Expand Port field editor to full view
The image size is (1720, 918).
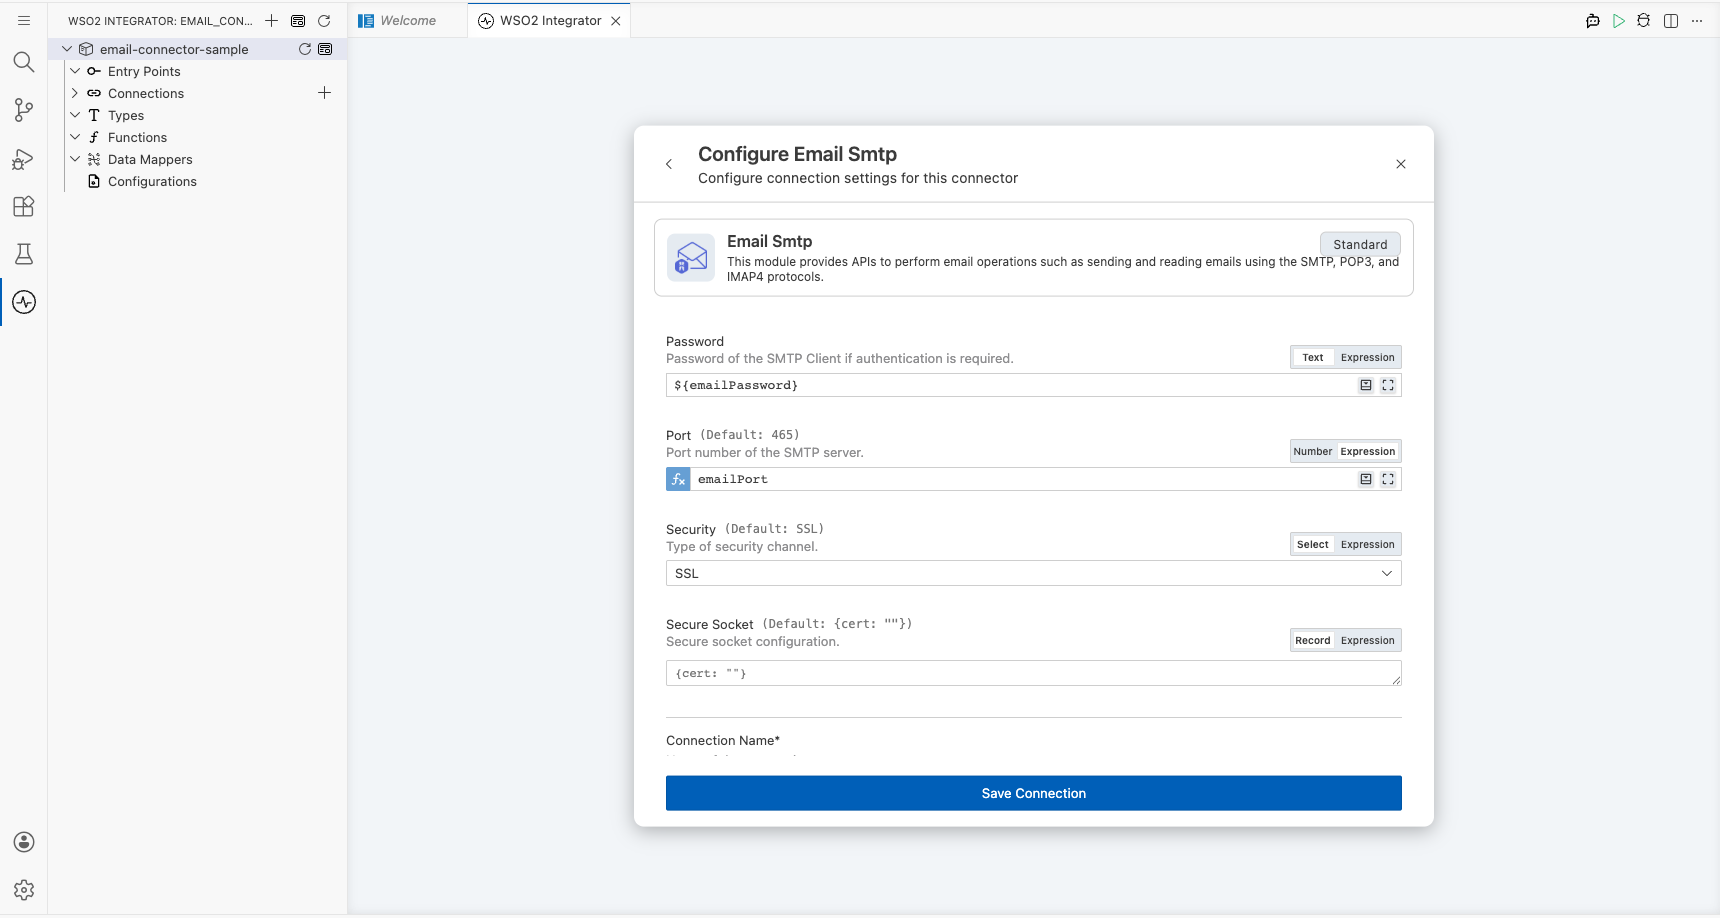click(x=1388, y=479)
